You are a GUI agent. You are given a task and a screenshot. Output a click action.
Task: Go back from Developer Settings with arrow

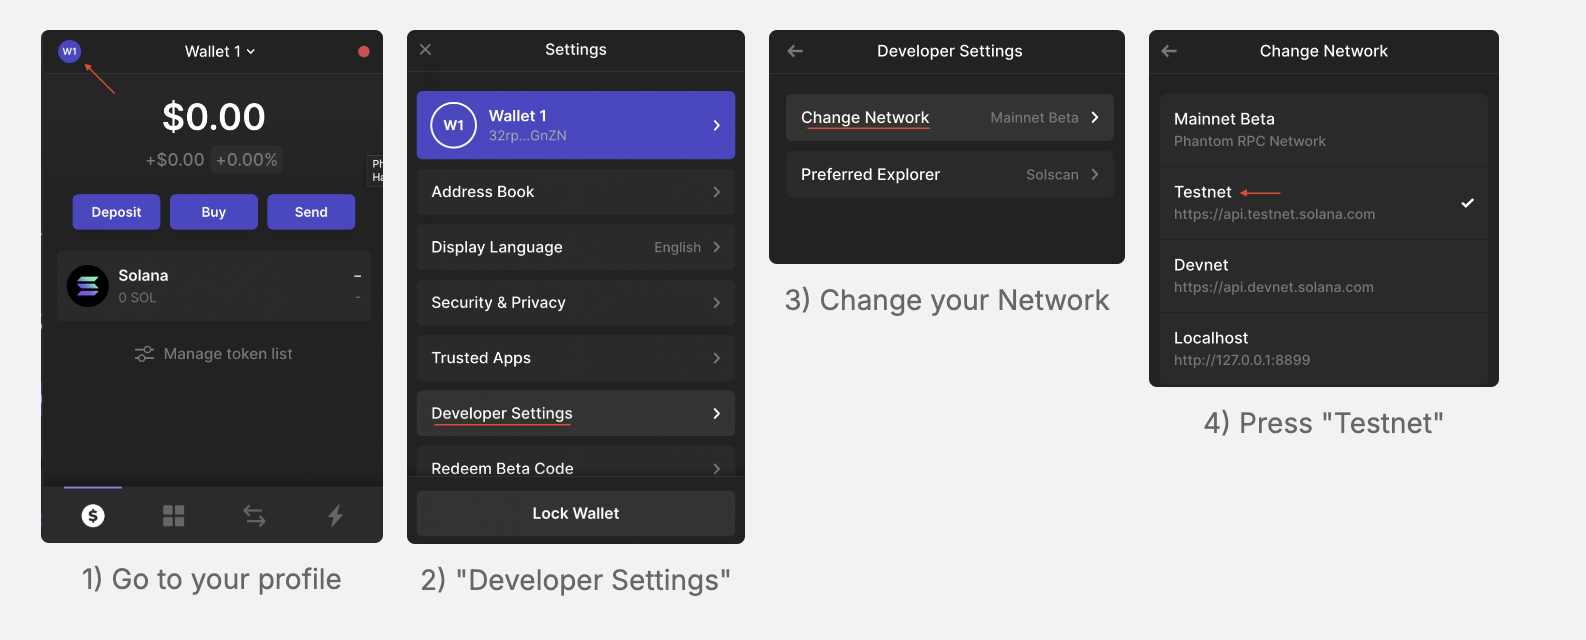[795, 51]
